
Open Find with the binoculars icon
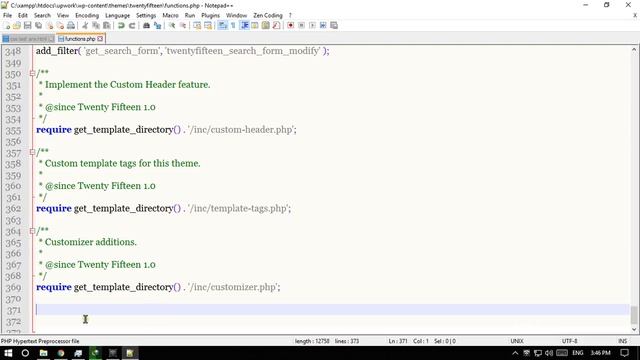click(x=146, y=25)
